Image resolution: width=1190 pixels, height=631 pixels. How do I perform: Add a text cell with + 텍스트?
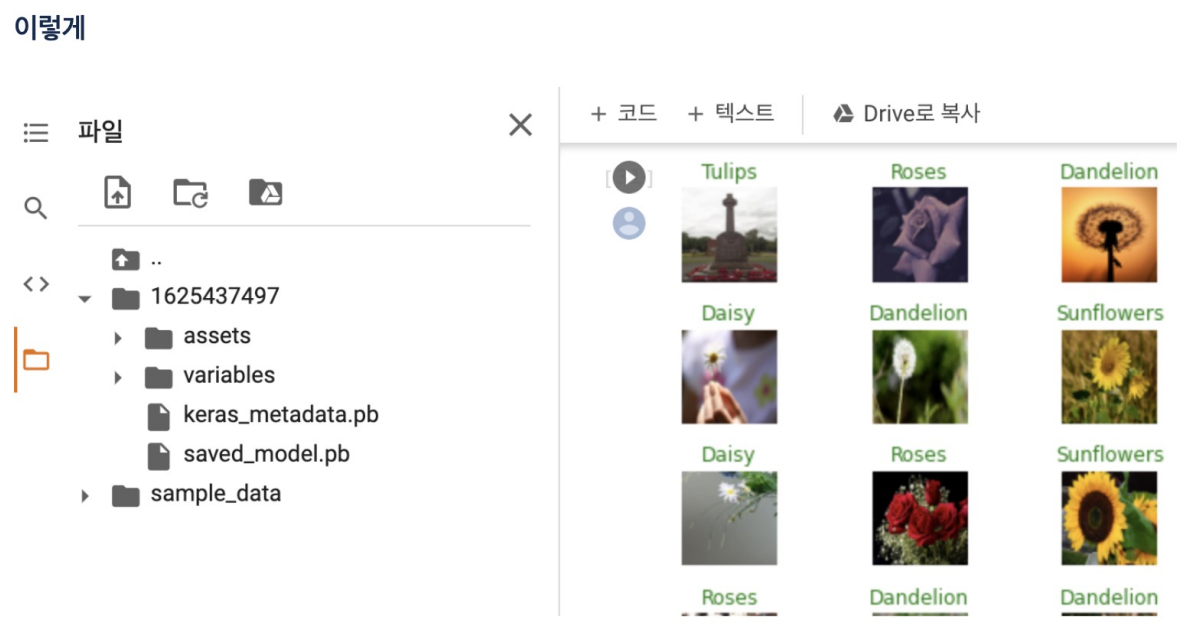[x=731, y=113]
